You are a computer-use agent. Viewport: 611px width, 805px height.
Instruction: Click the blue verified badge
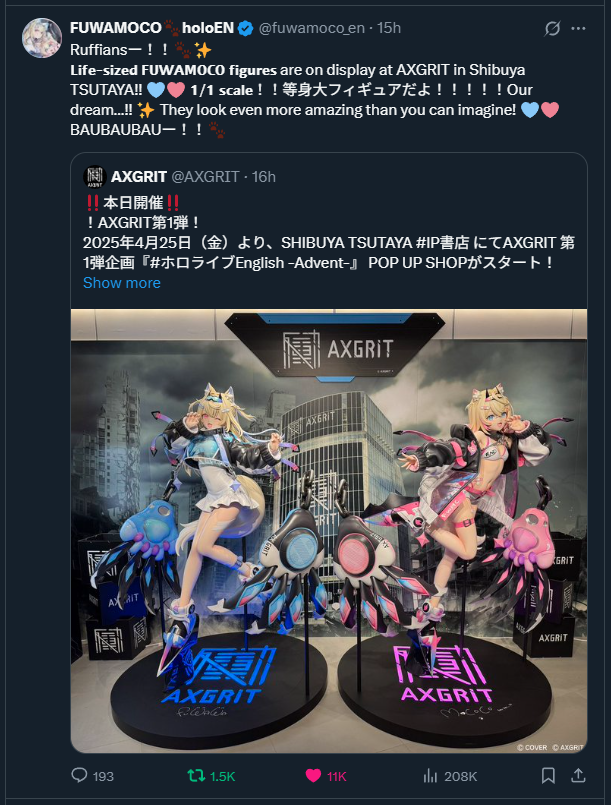click(x=246, y=28)
